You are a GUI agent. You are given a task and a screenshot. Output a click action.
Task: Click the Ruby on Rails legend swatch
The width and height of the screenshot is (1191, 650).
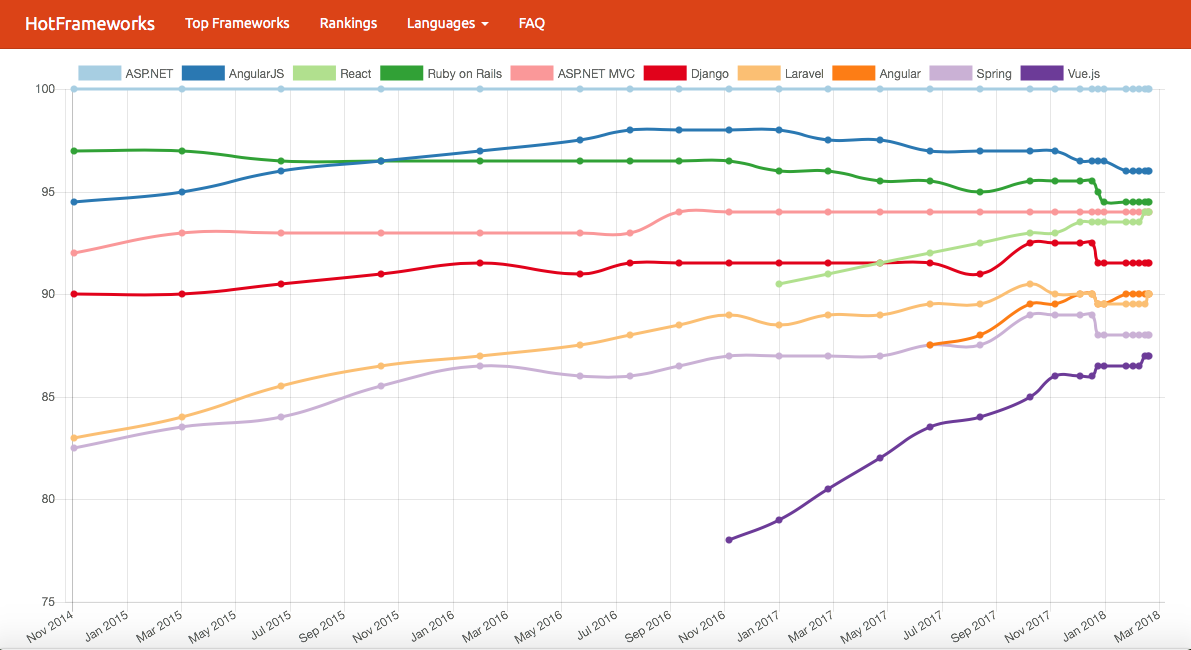click(x=402, y=74)
